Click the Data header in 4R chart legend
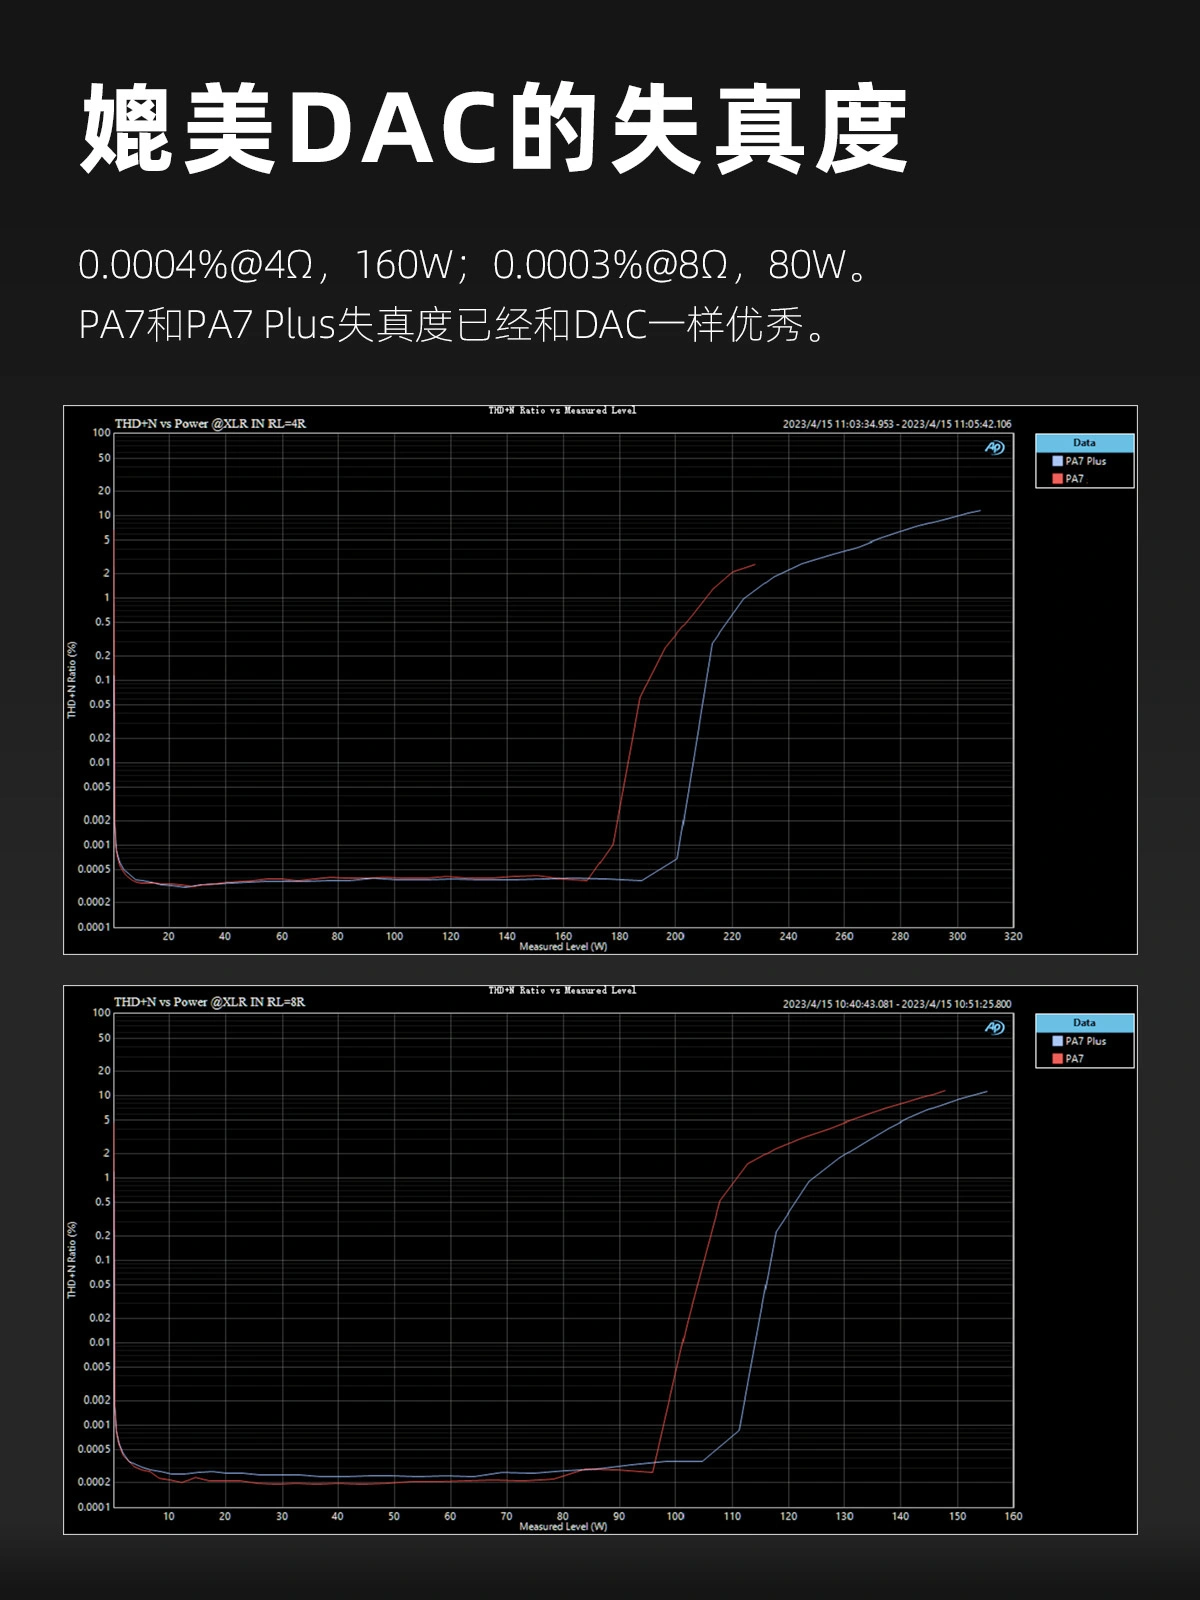Screen dimensions: 1200x1600 point(1084,443)
